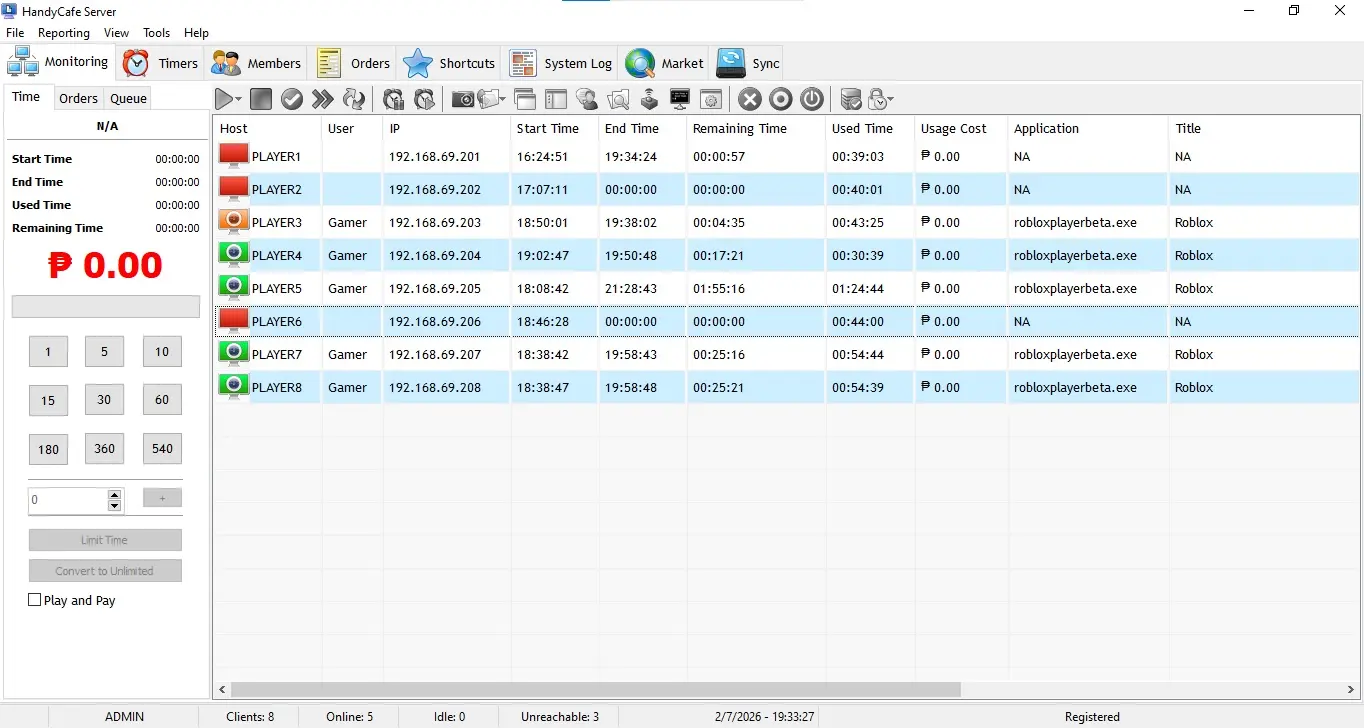Screen dimensions: 1364x728
Task: Click the picture folder toolbar icon
Action: (489, 99)
